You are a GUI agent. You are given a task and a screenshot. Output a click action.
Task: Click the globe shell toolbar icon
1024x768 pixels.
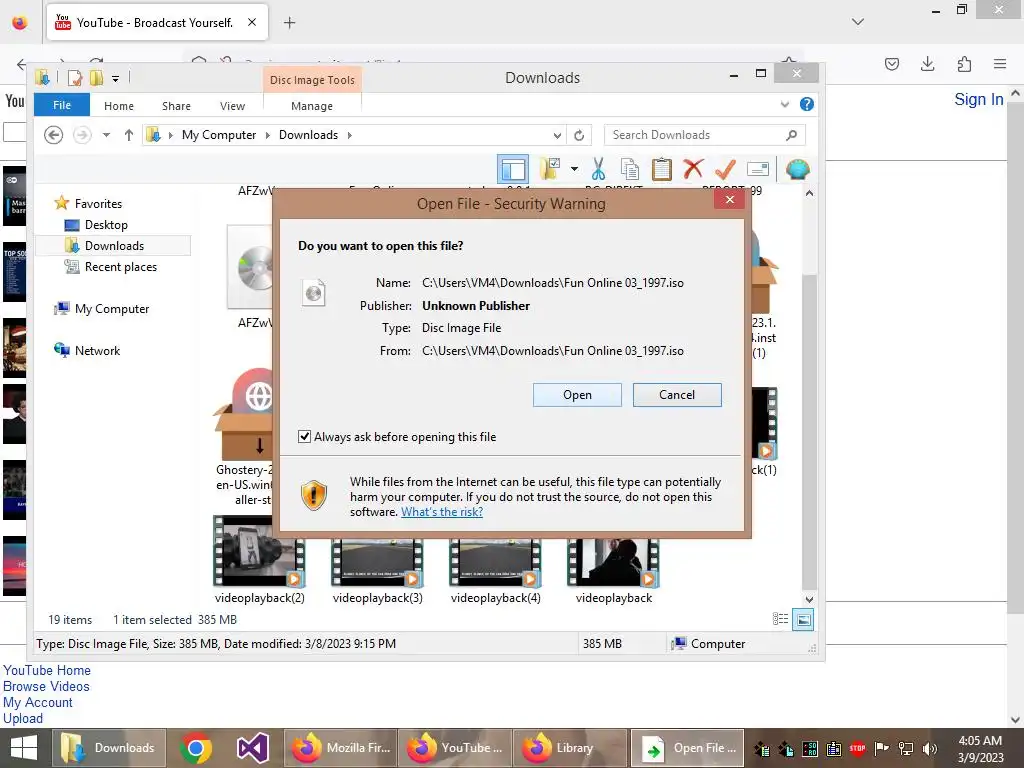tap(797, 169)
